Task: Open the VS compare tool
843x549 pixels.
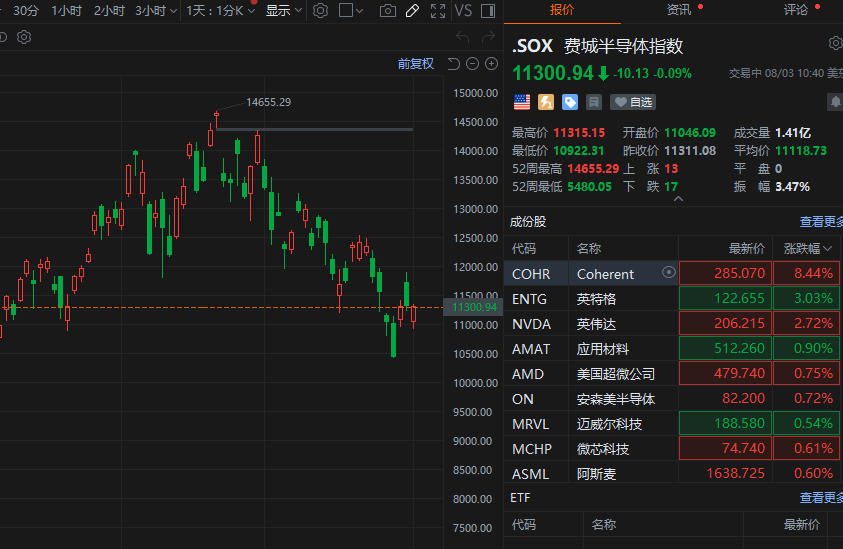Action: [x=463, y=11]
